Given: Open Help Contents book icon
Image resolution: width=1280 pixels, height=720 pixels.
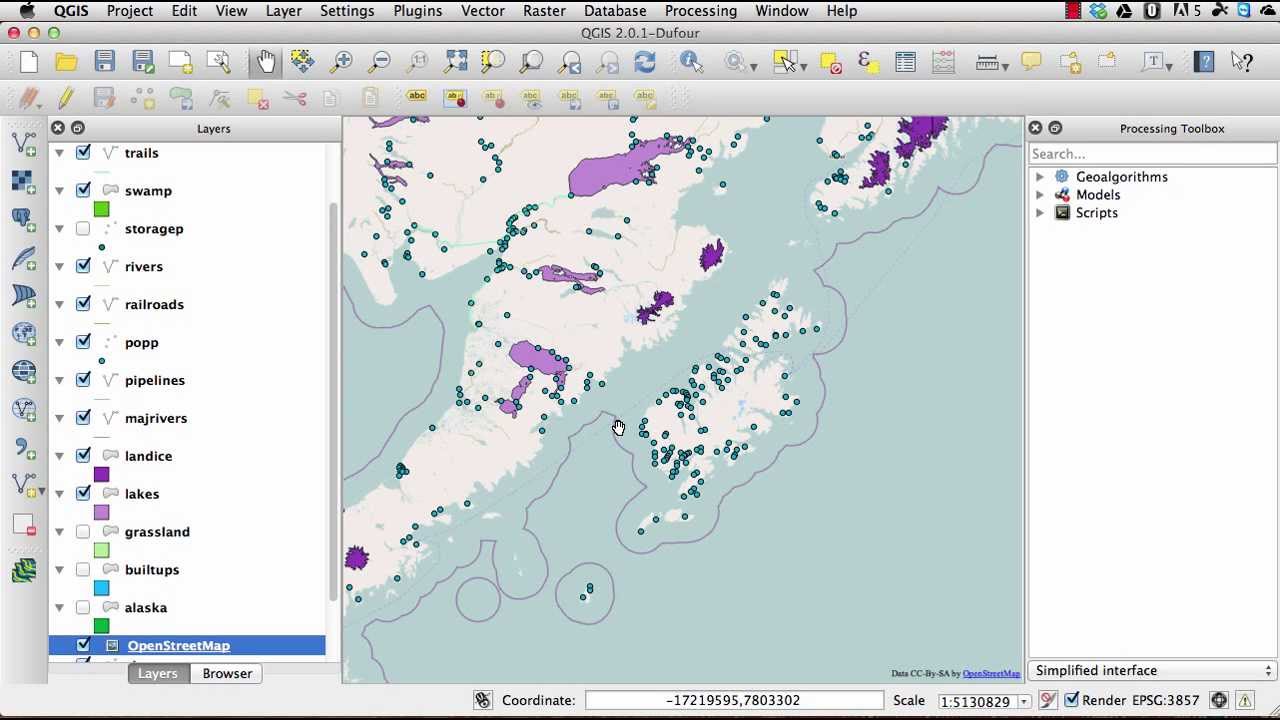Looking at the screenshot, I should [x=1204, y=62].
